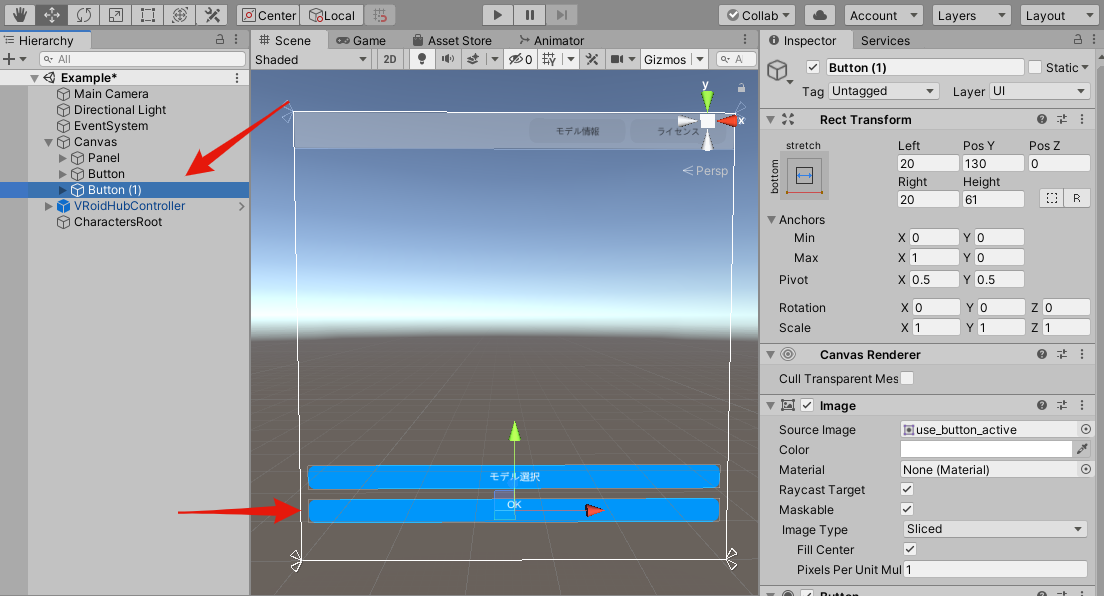This screenshot has height=596, width=1104.
Task: Toggle Local handle rotation button
Action: [332, 15]
